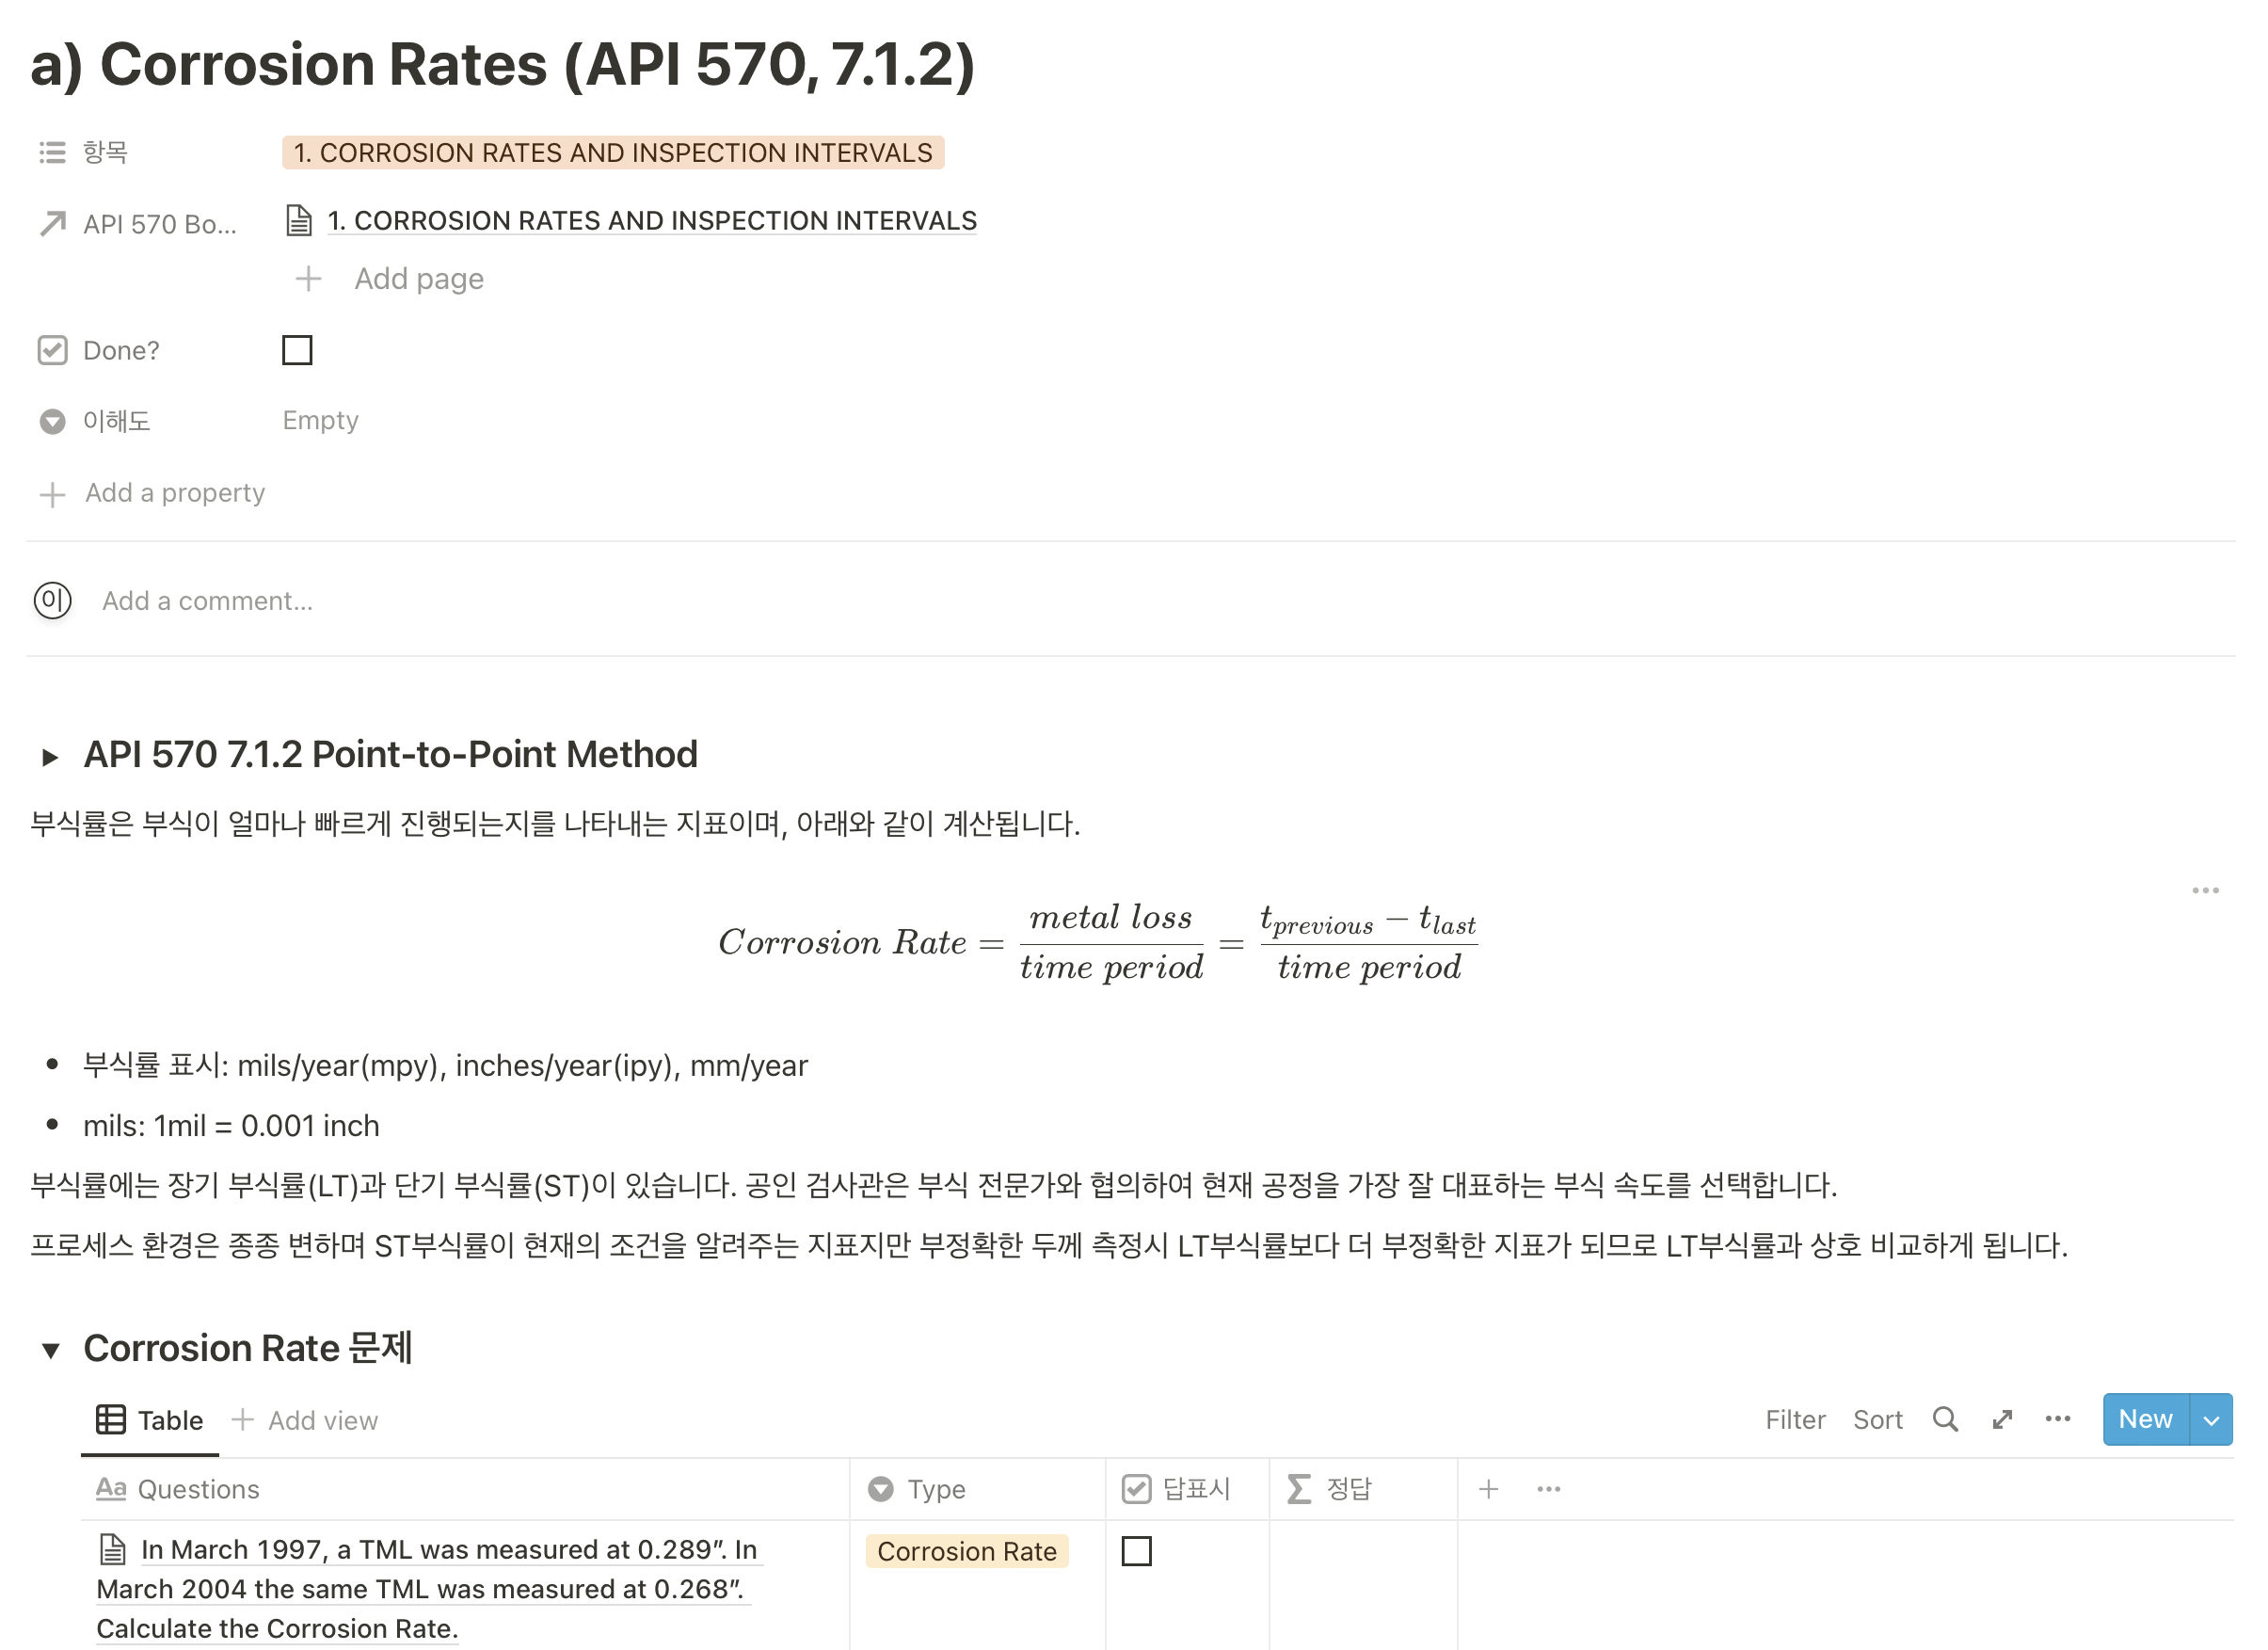Expand the question table to full screen view
2268x1650 pixels.
coord(2003,1419)
